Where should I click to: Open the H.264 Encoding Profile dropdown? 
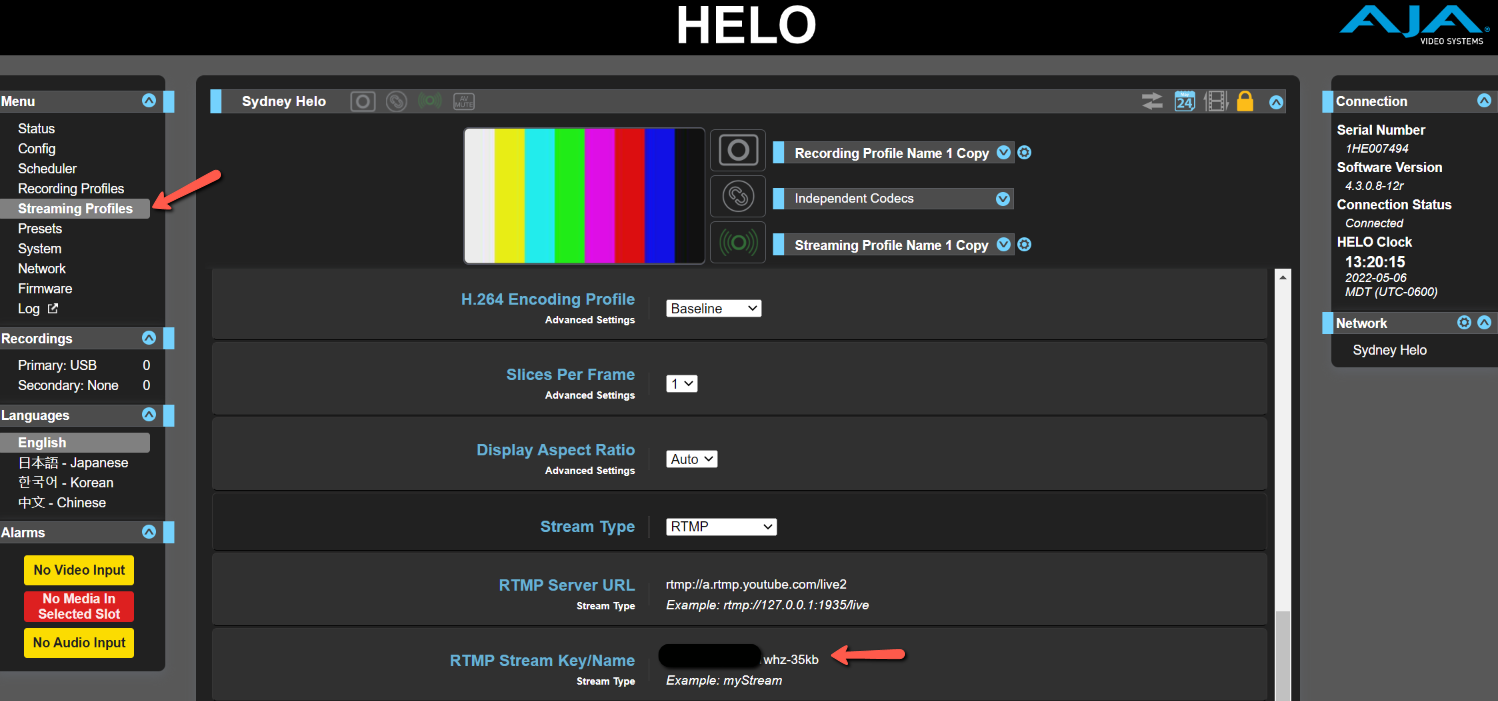pyautogui.click(x=714, y=309)
